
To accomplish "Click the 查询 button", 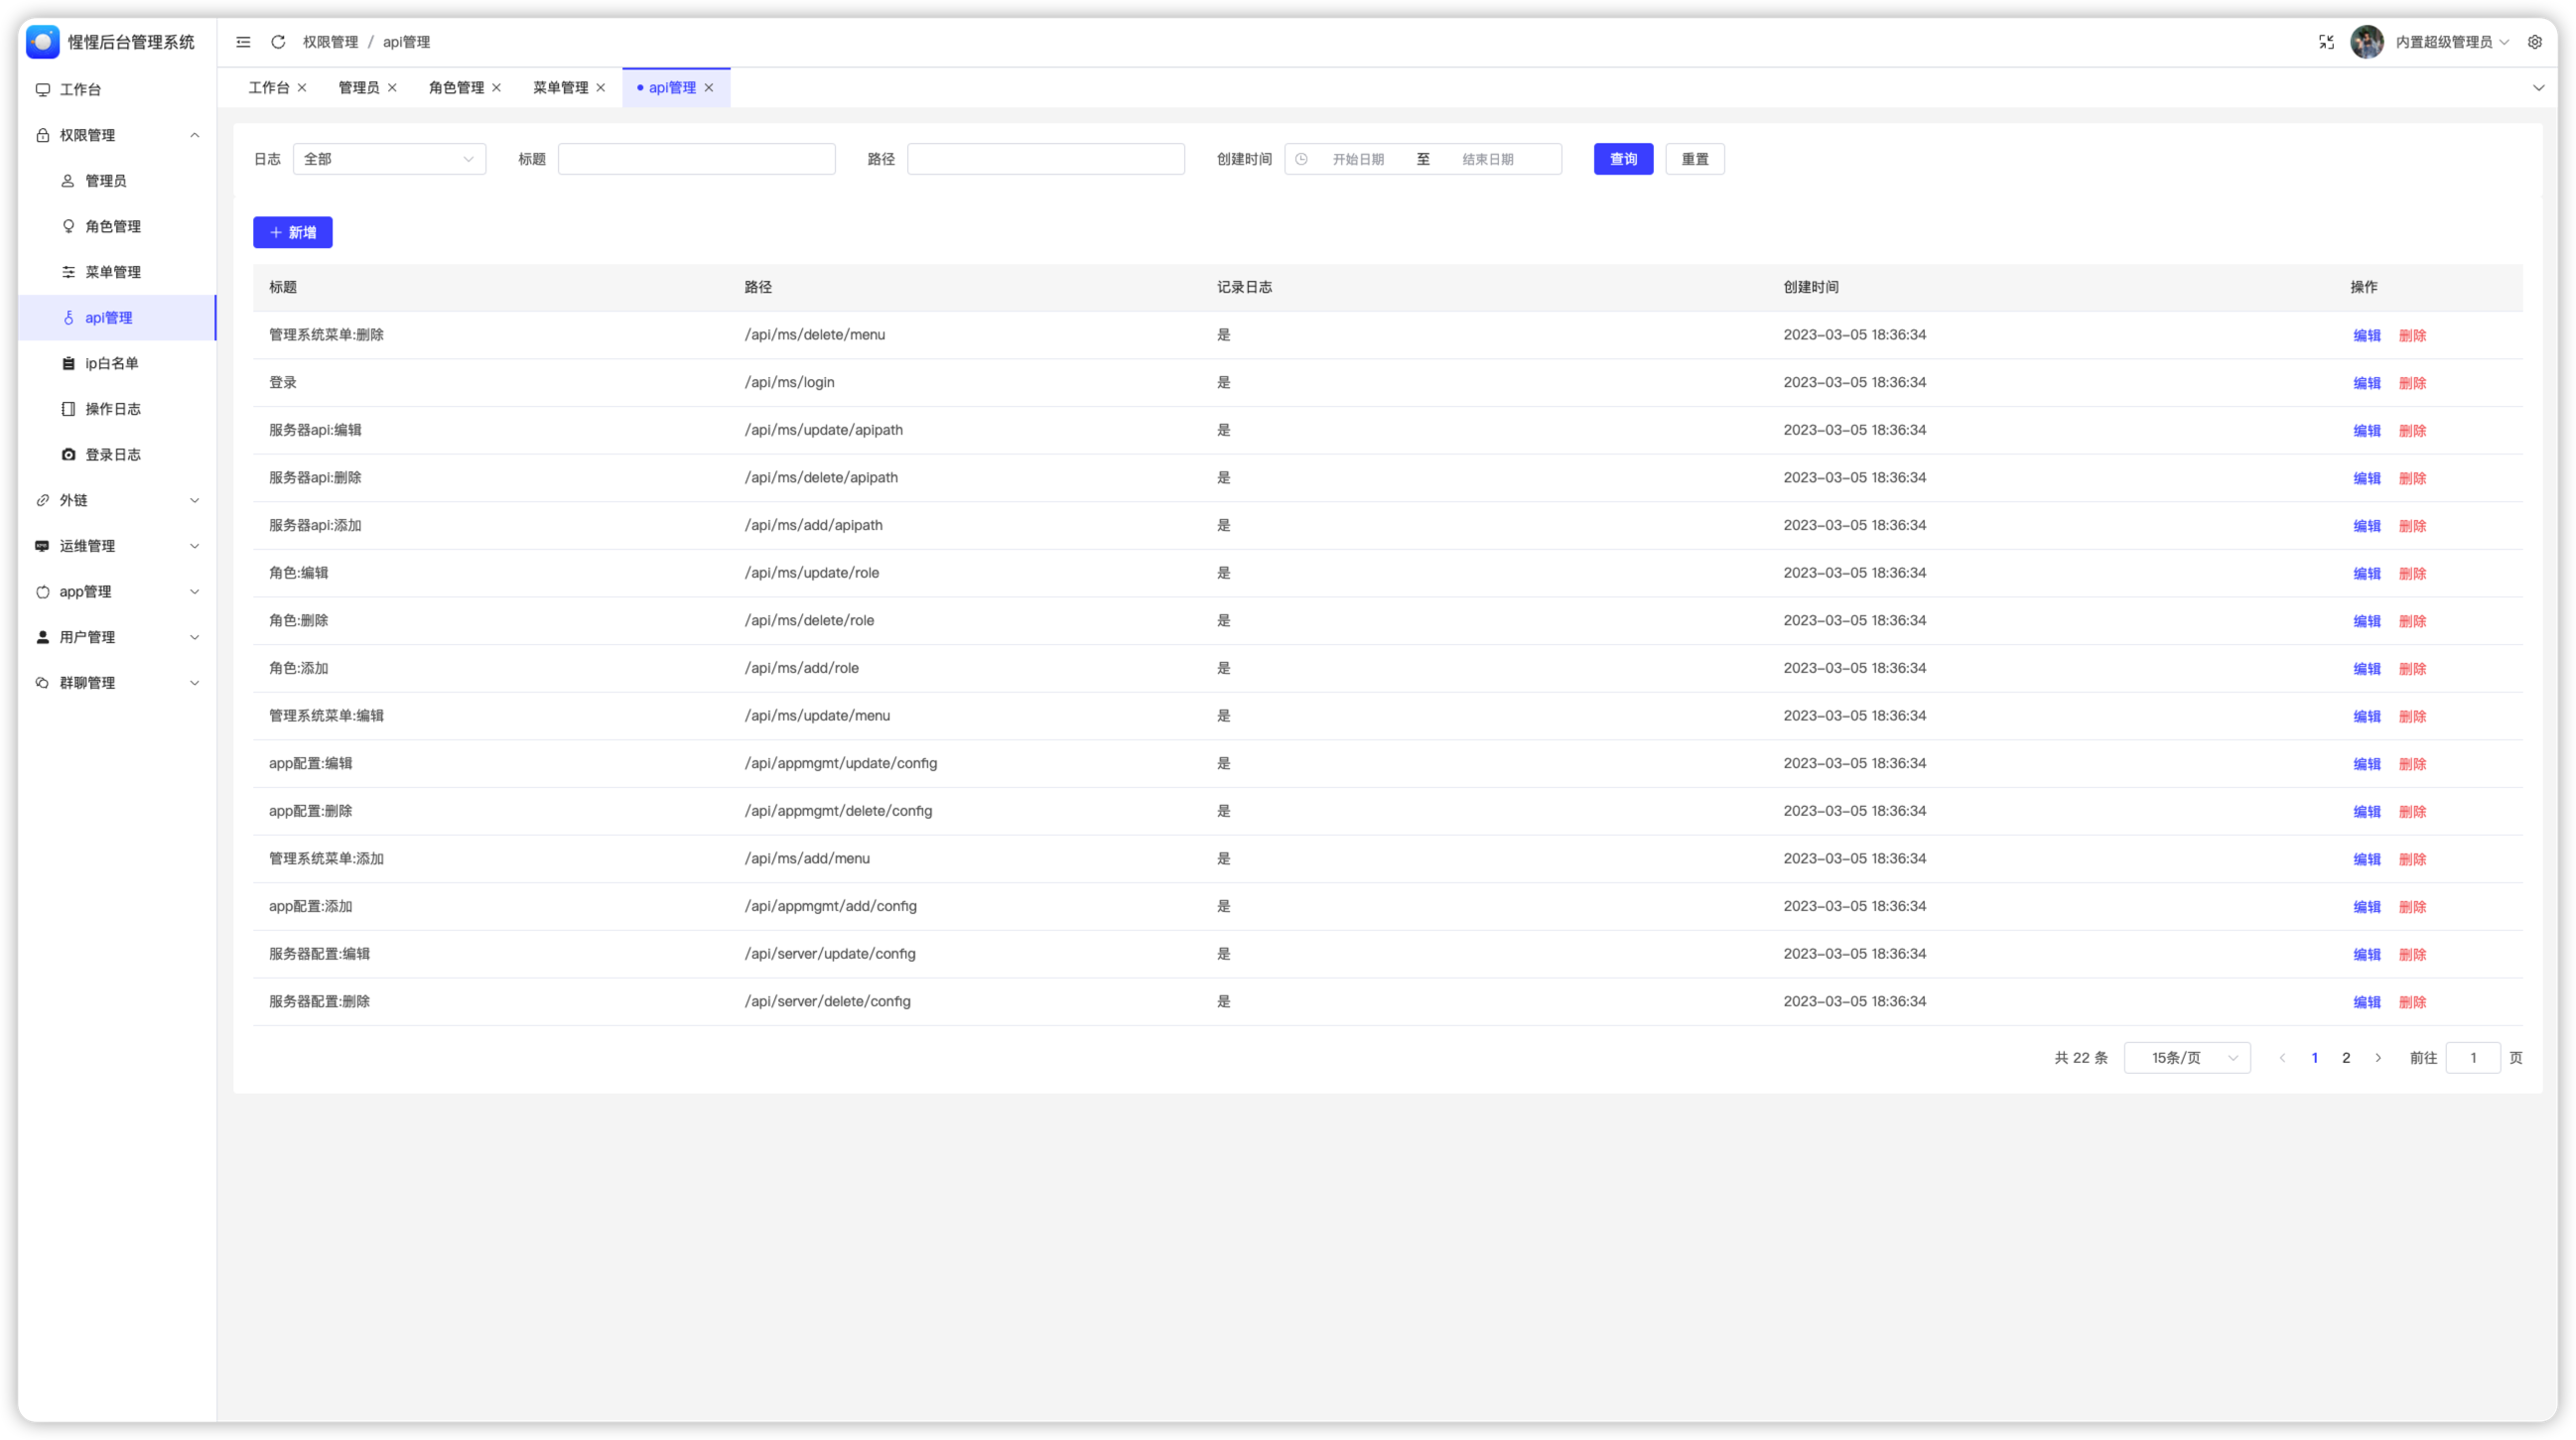I will [1622, 159].
